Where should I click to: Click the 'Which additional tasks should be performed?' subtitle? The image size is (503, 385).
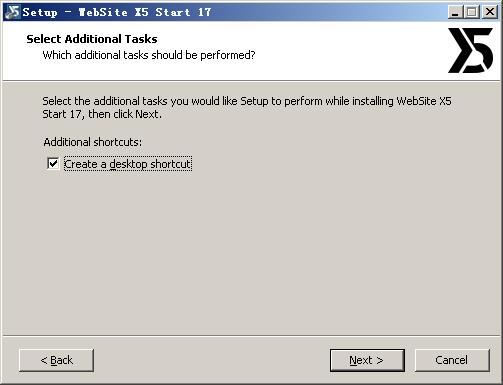point(149,55)
